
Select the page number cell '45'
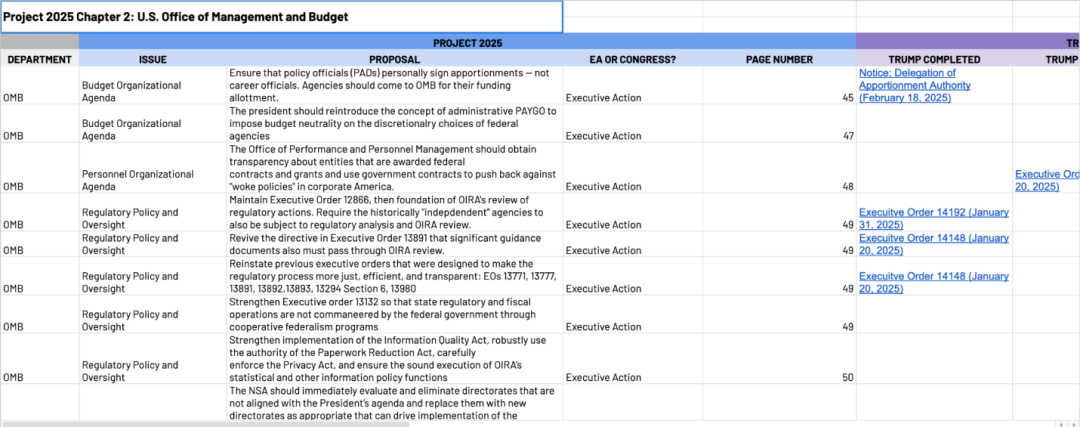[779, 85]
